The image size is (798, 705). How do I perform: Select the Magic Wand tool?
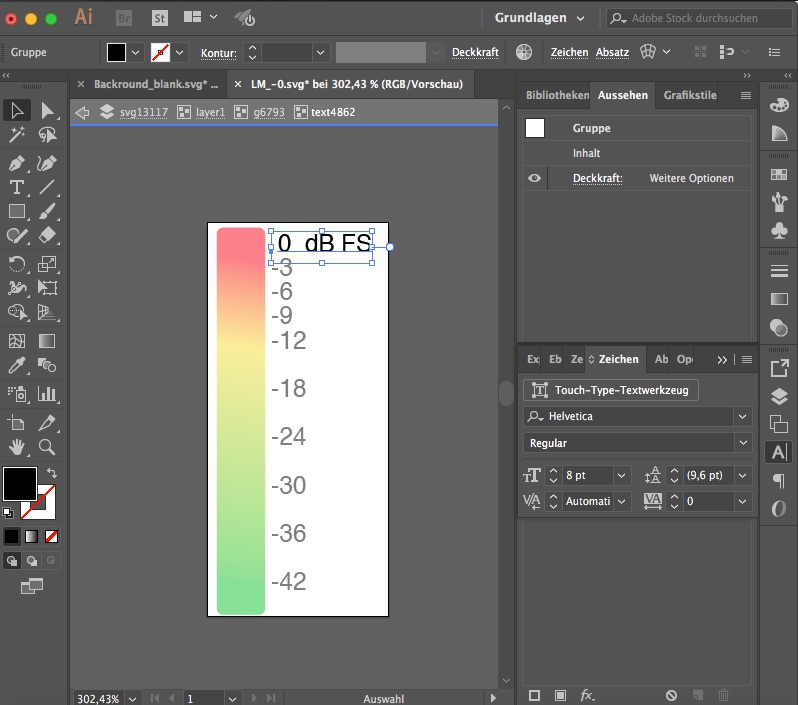click(16, 135)
